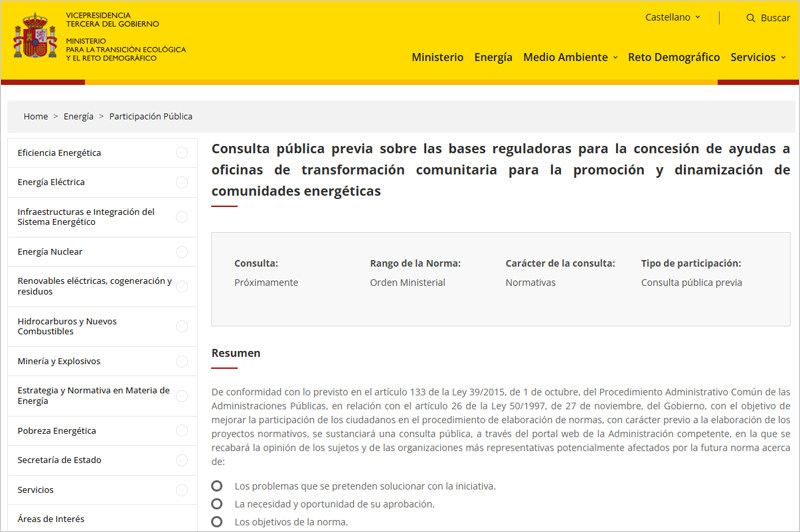Expand Minería y Explosivos chevron circle

tap(182, 361)
